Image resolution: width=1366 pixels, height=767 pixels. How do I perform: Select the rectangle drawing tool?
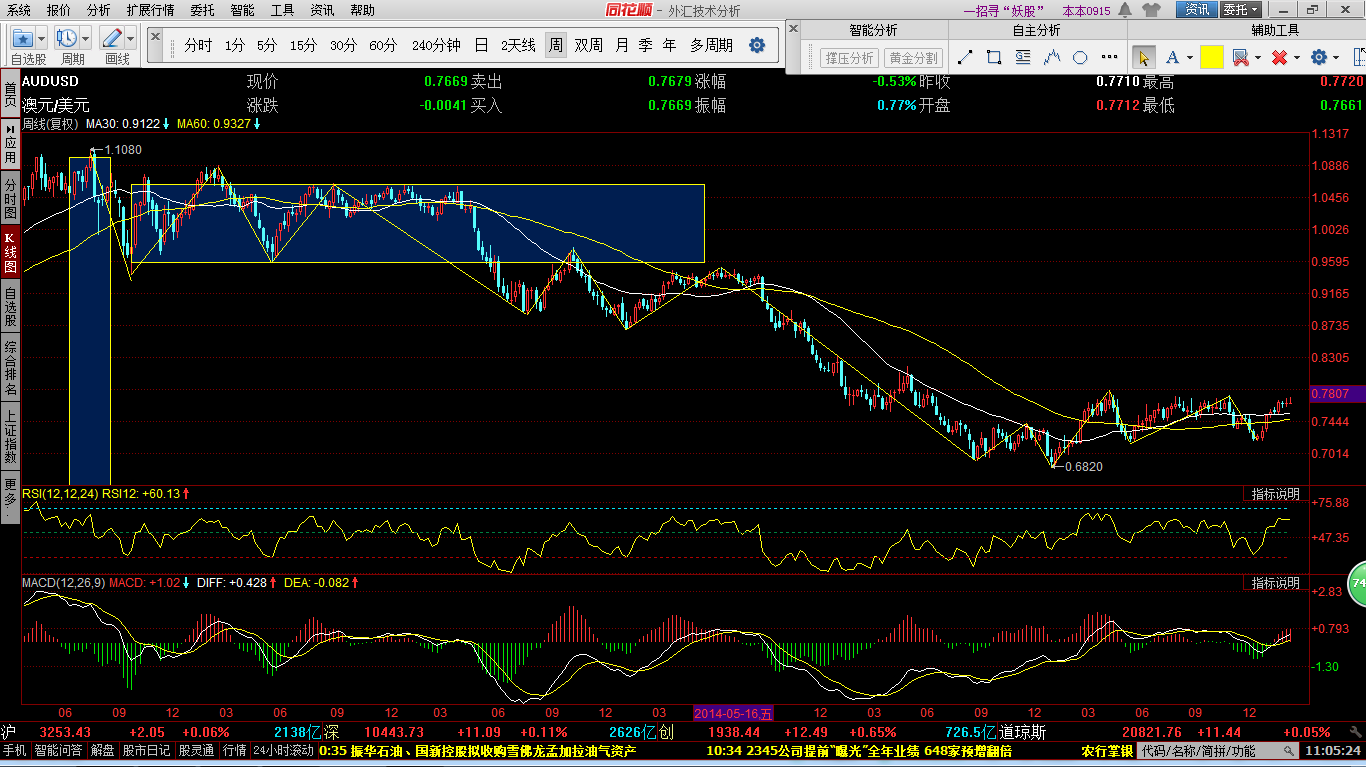point(994,57)
